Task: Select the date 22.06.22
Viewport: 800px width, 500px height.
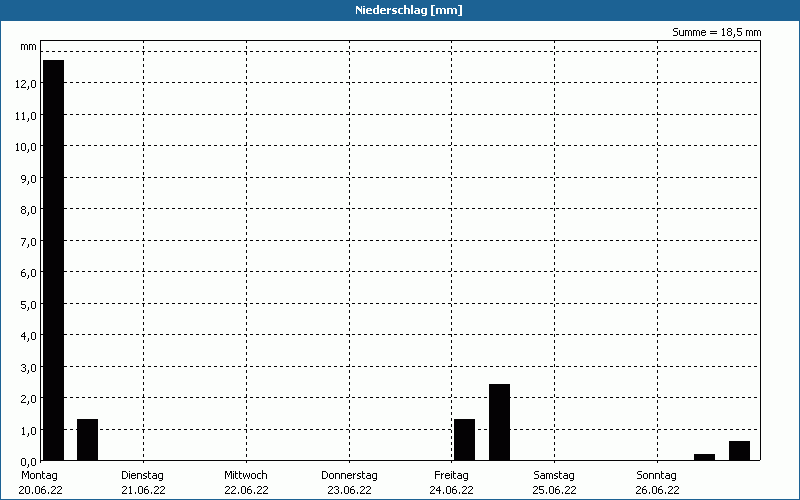Action: pos(246,490)
